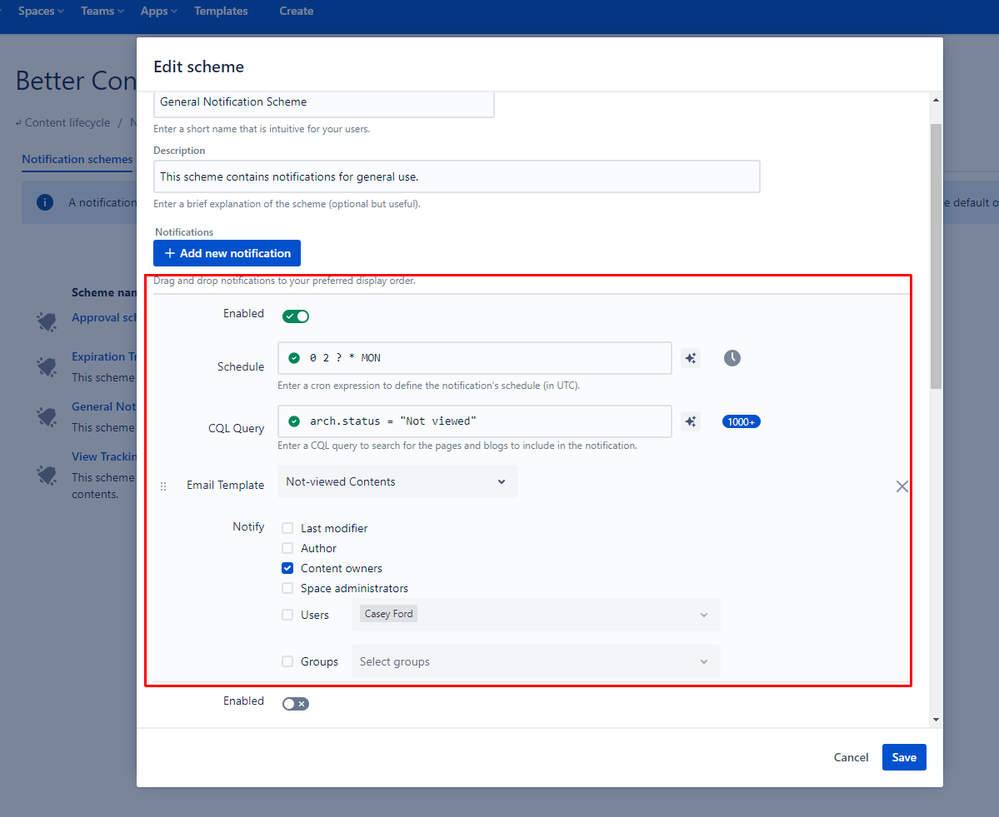Click the AI sparkle icon next to CQL Query
The image size is (999, 817).
[691, 421]
